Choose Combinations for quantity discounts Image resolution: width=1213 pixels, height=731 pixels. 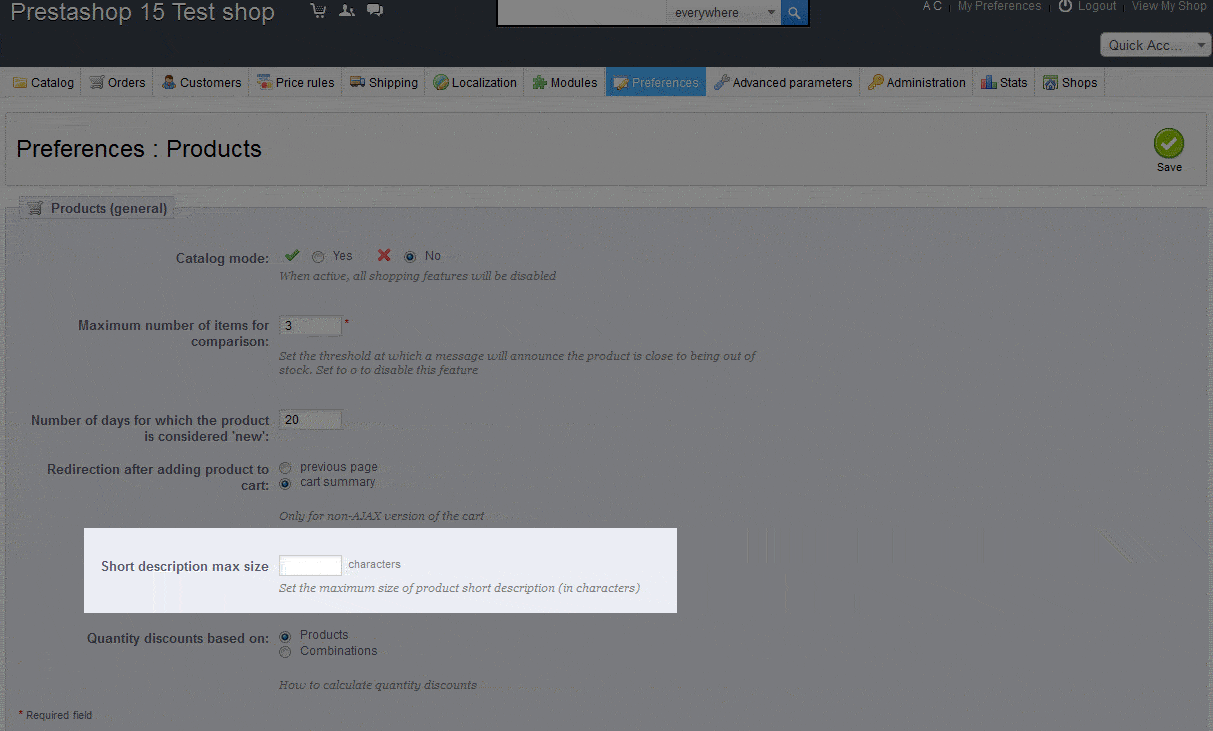point(286,652)
